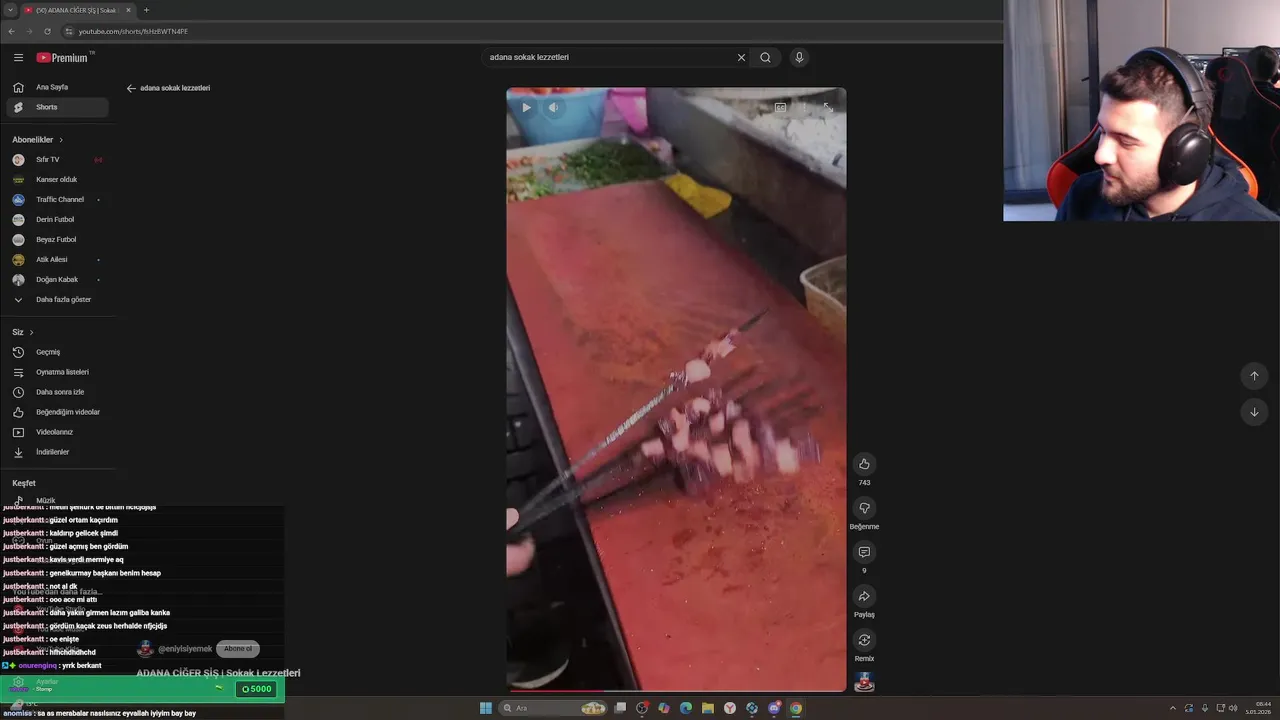Open taskbar volume control
Screen dimensions: 1280x720
click(1232, 708)
